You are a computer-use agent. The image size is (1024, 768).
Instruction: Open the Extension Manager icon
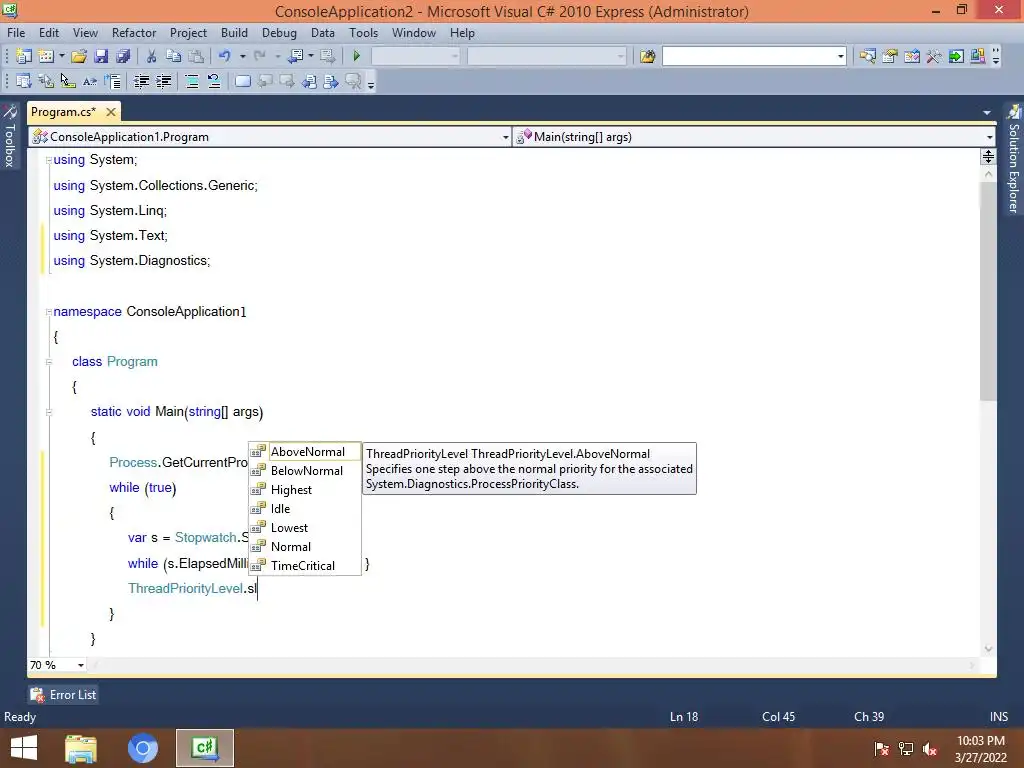(x=978, y=56)
